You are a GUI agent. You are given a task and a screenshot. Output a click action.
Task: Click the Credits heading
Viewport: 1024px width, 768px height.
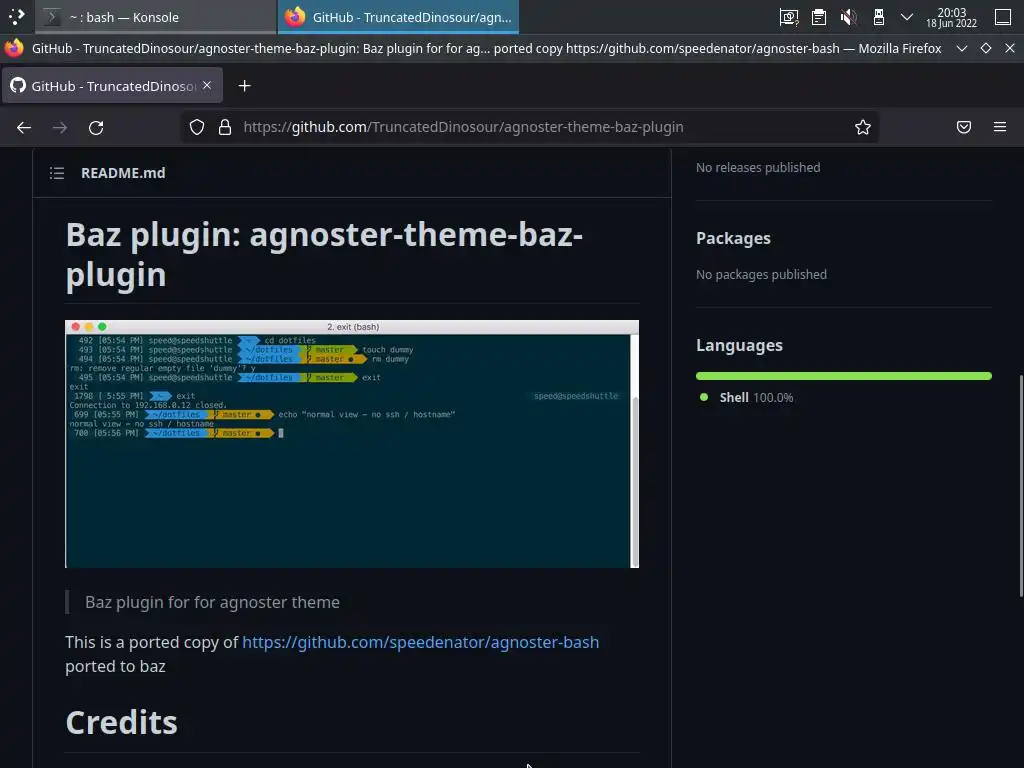click(121, 722)
